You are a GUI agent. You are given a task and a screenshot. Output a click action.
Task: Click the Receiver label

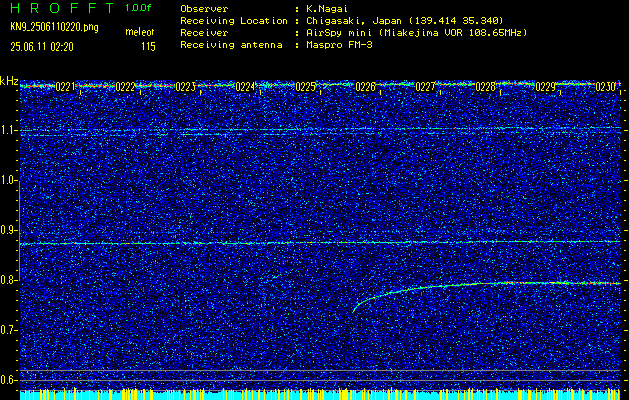point(204,32)
